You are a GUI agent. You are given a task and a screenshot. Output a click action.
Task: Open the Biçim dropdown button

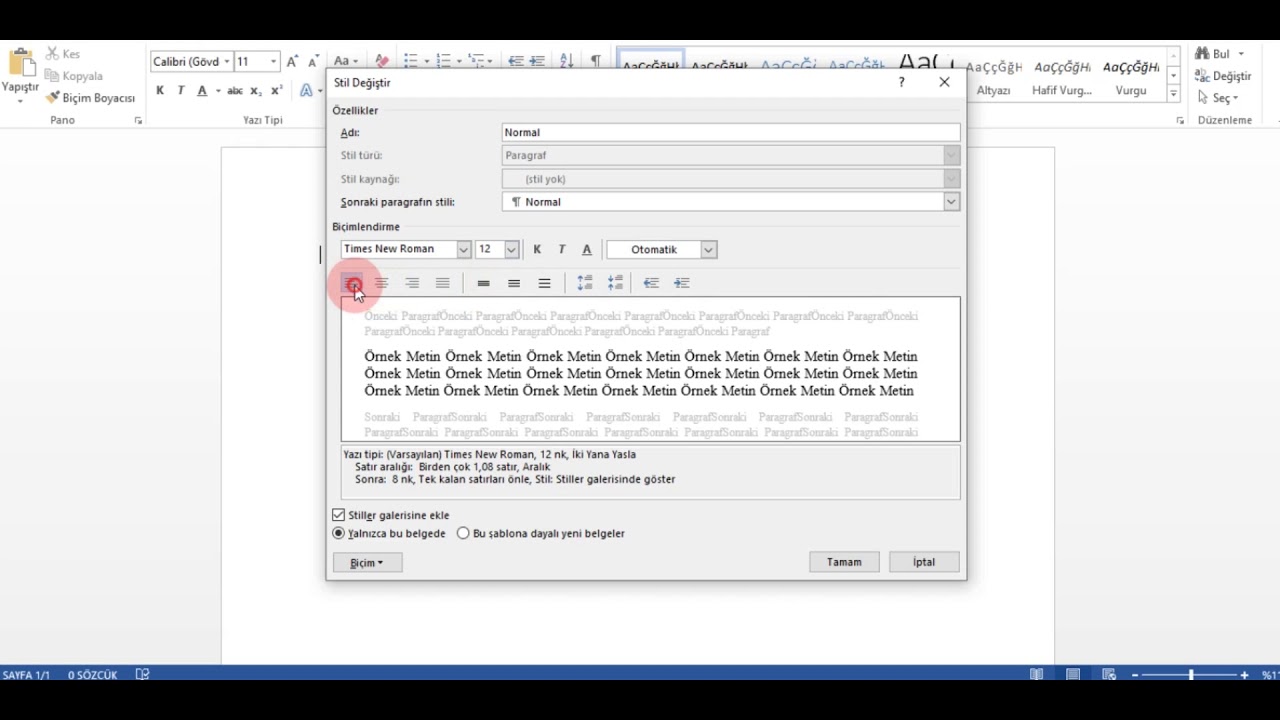[367, 563]
